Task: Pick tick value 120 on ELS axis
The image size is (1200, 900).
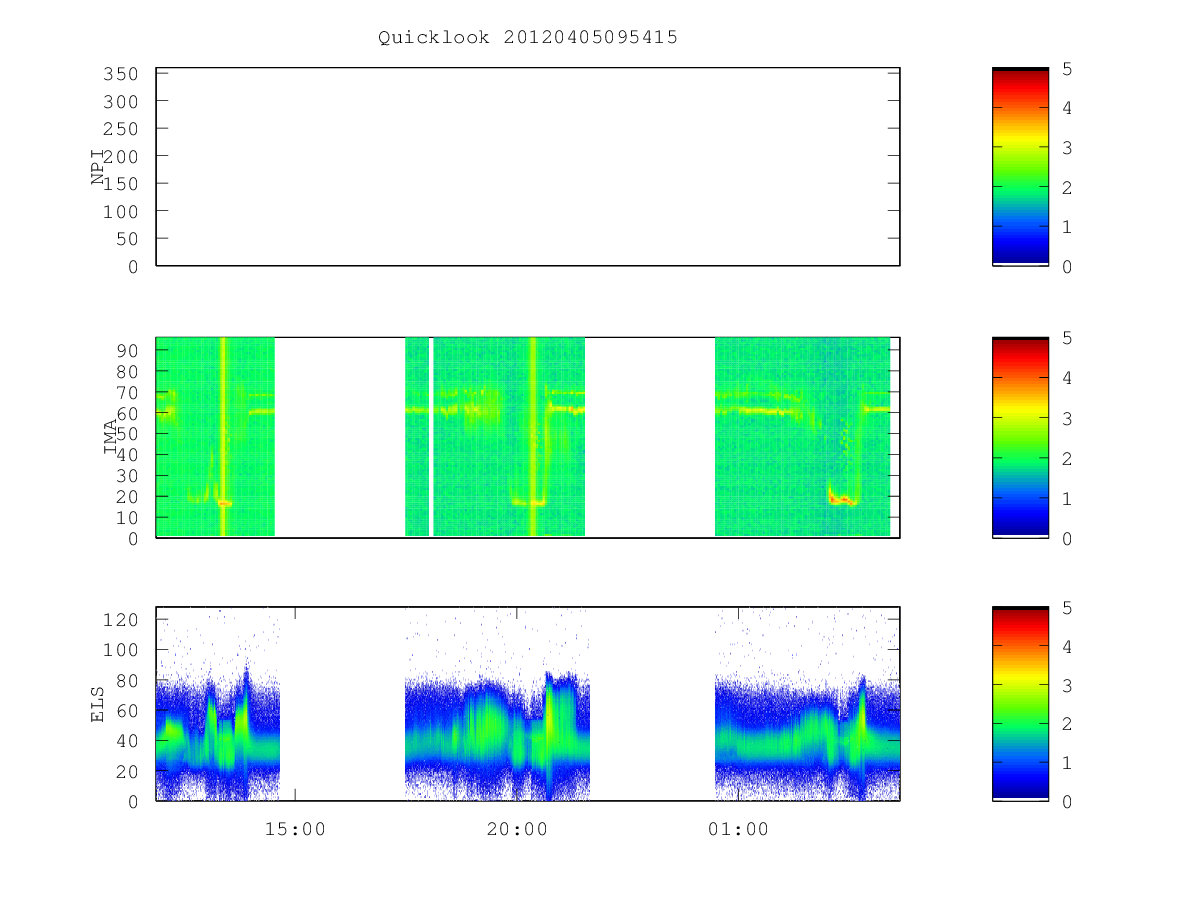Action: click(122, 620)
